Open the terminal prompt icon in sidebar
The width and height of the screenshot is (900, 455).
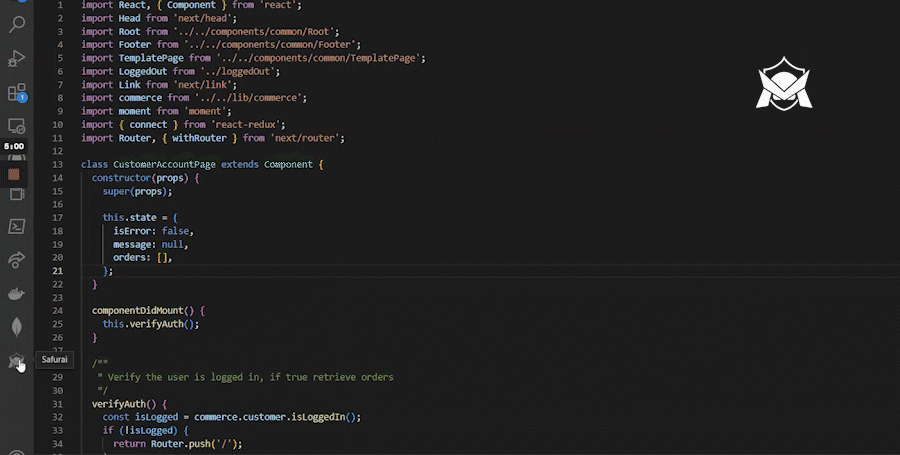click(17, 226)
